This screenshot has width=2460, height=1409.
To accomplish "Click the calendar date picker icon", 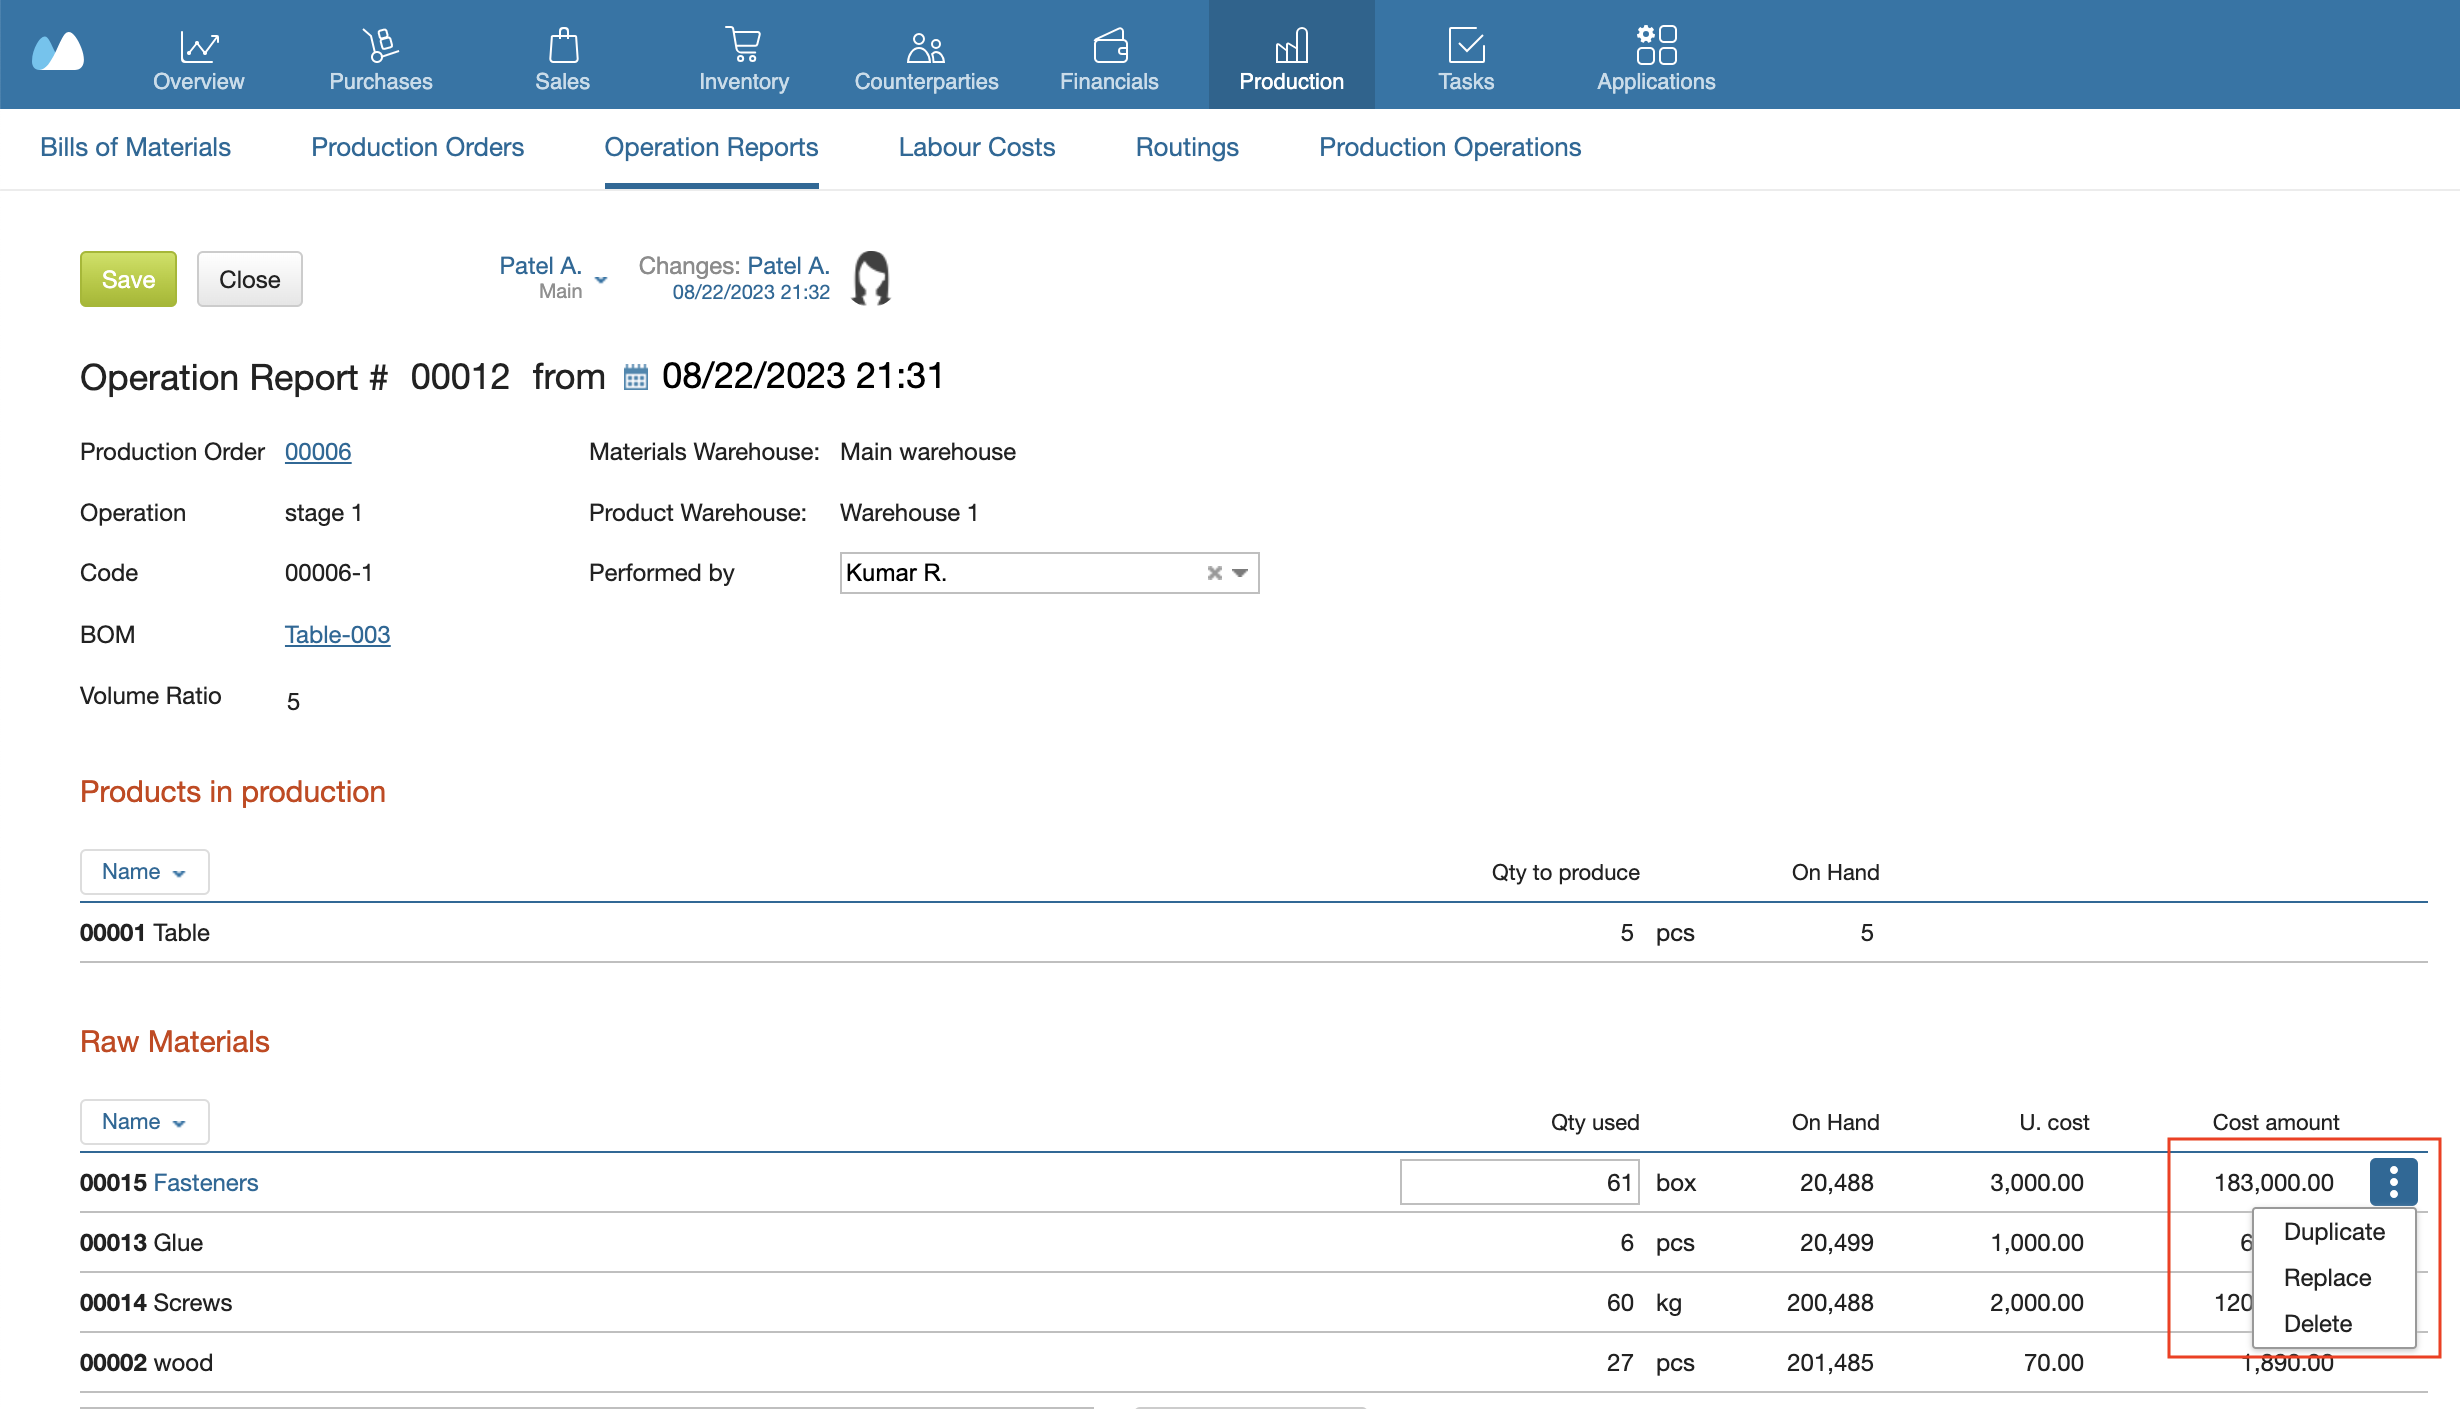I will point(636,377).
